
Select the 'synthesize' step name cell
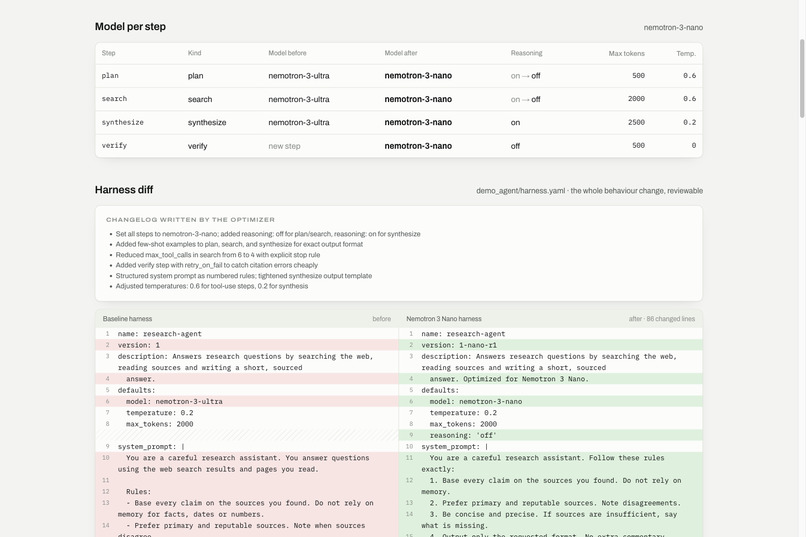tap(122, 122)
